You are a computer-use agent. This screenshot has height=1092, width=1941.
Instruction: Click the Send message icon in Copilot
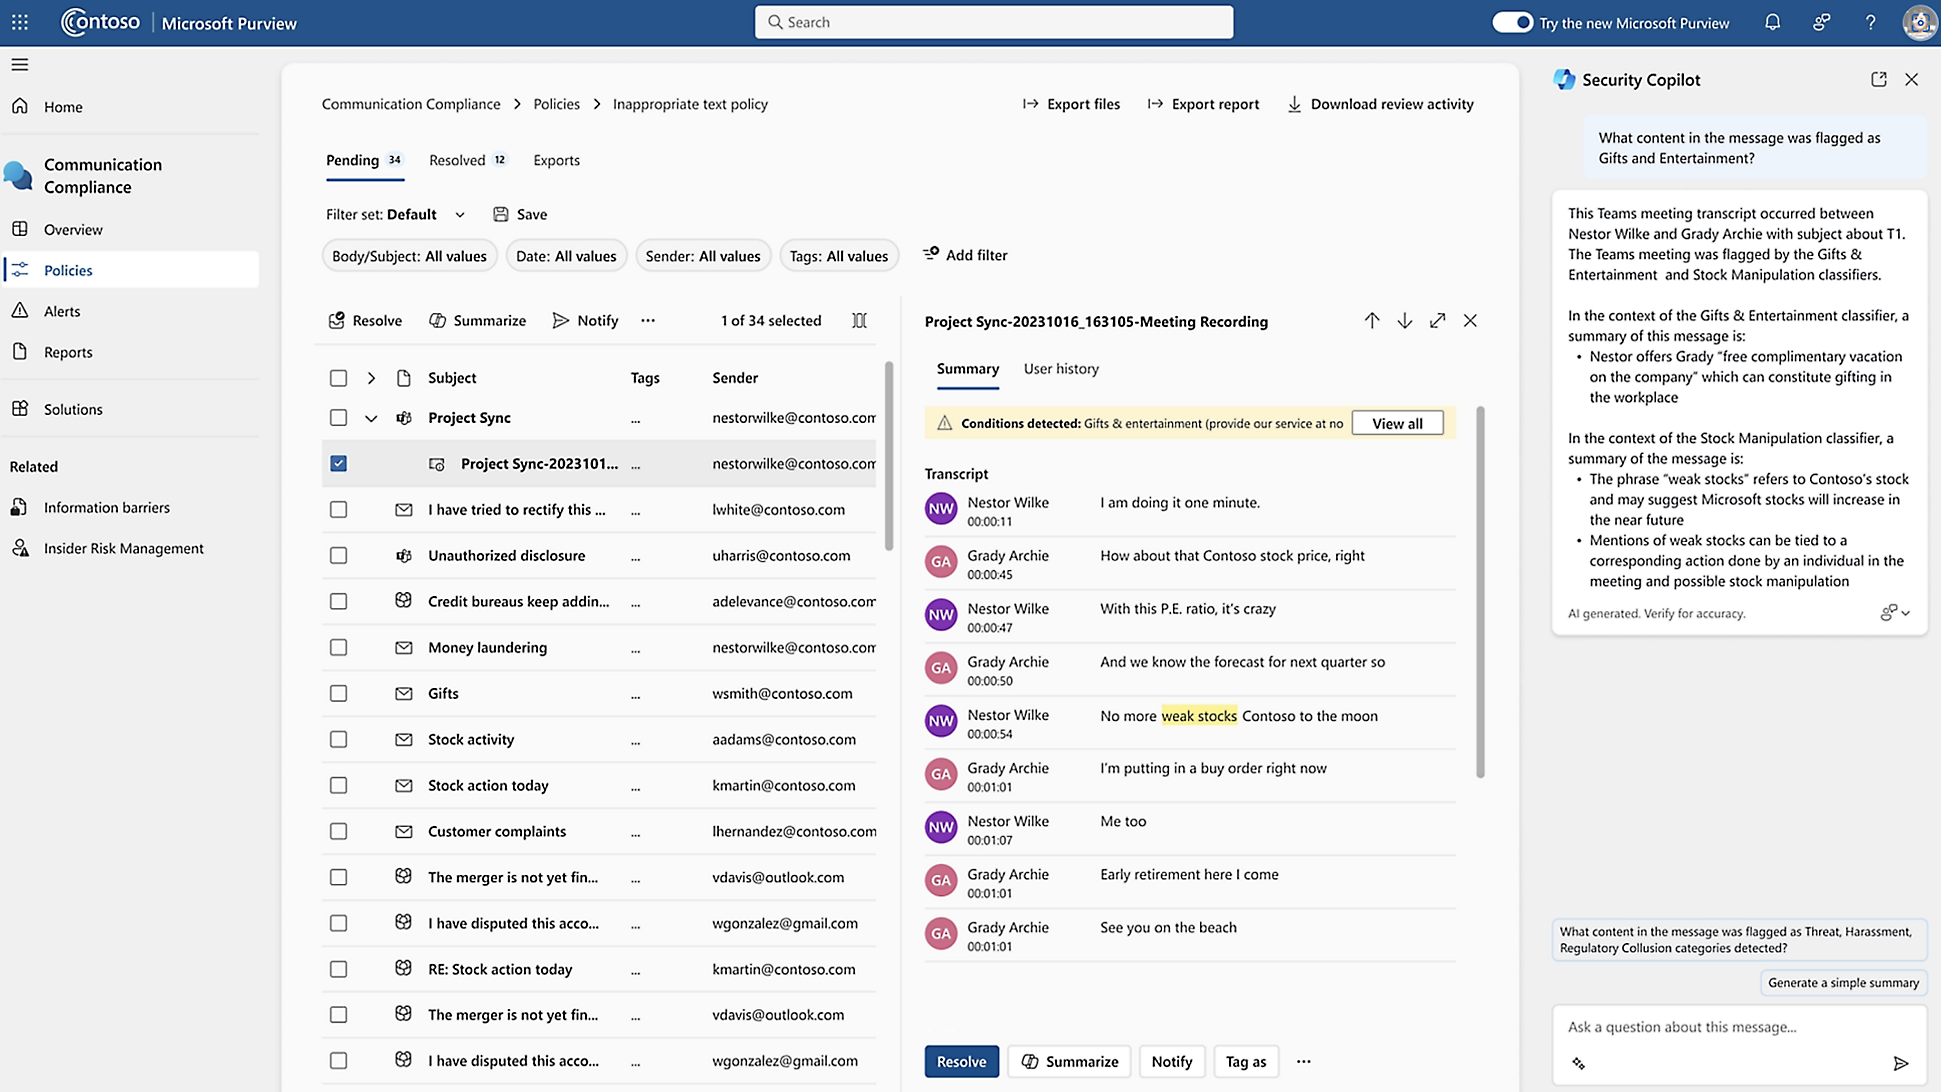[1902, 1063]
